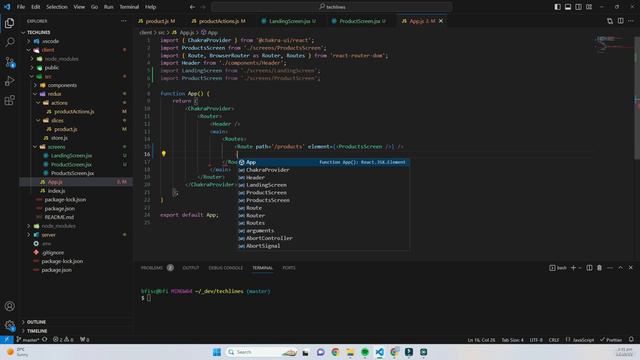Open customize layout button

589,7
